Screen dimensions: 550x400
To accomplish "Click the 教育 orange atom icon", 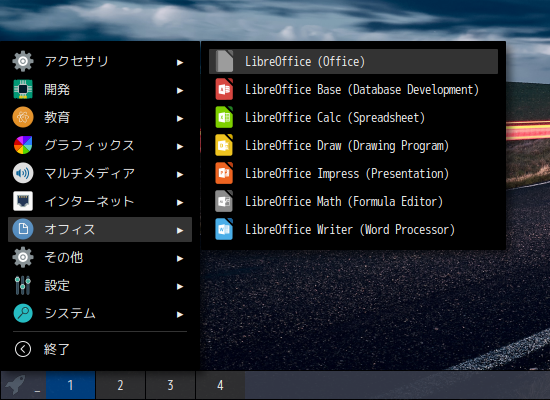I will [x=23, y=117].
